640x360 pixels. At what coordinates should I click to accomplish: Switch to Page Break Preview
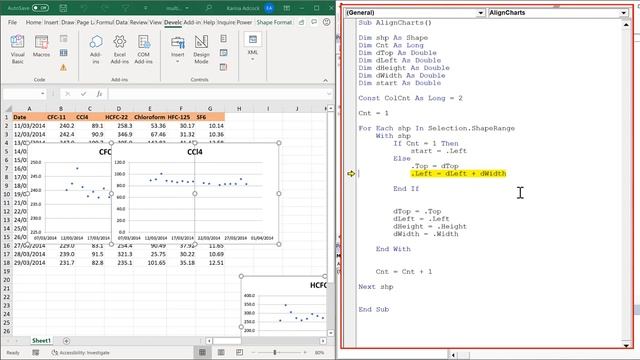pos(240,352)
